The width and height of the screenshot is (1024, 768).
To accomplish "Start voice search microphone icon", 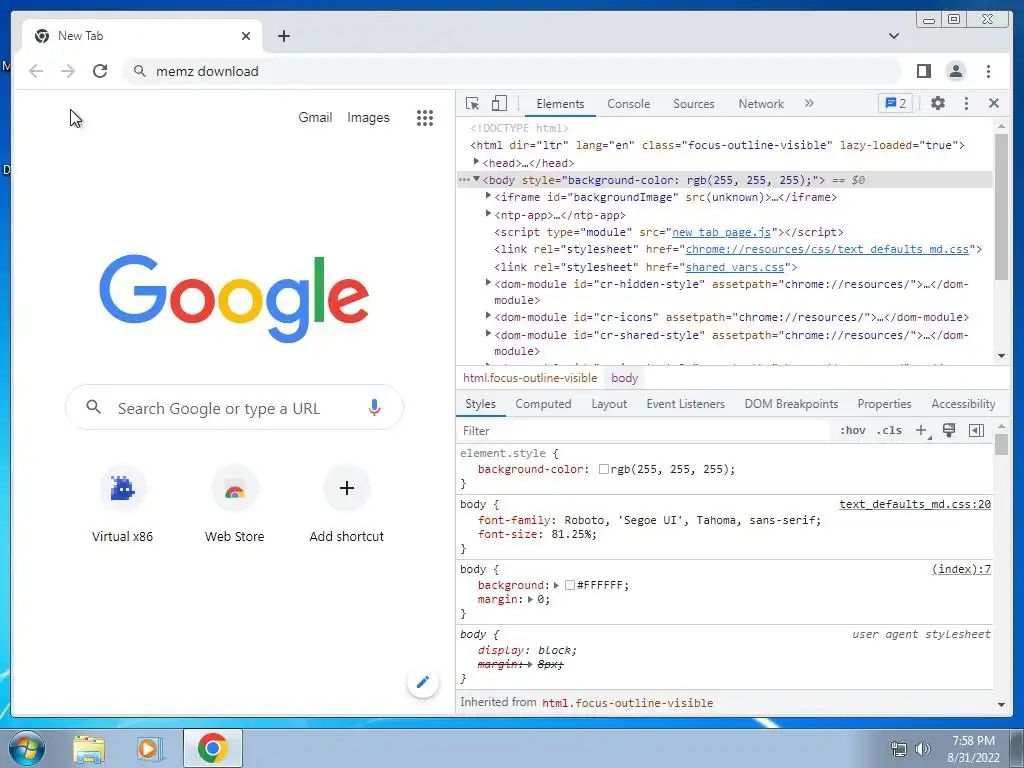I will pos(374,408).
